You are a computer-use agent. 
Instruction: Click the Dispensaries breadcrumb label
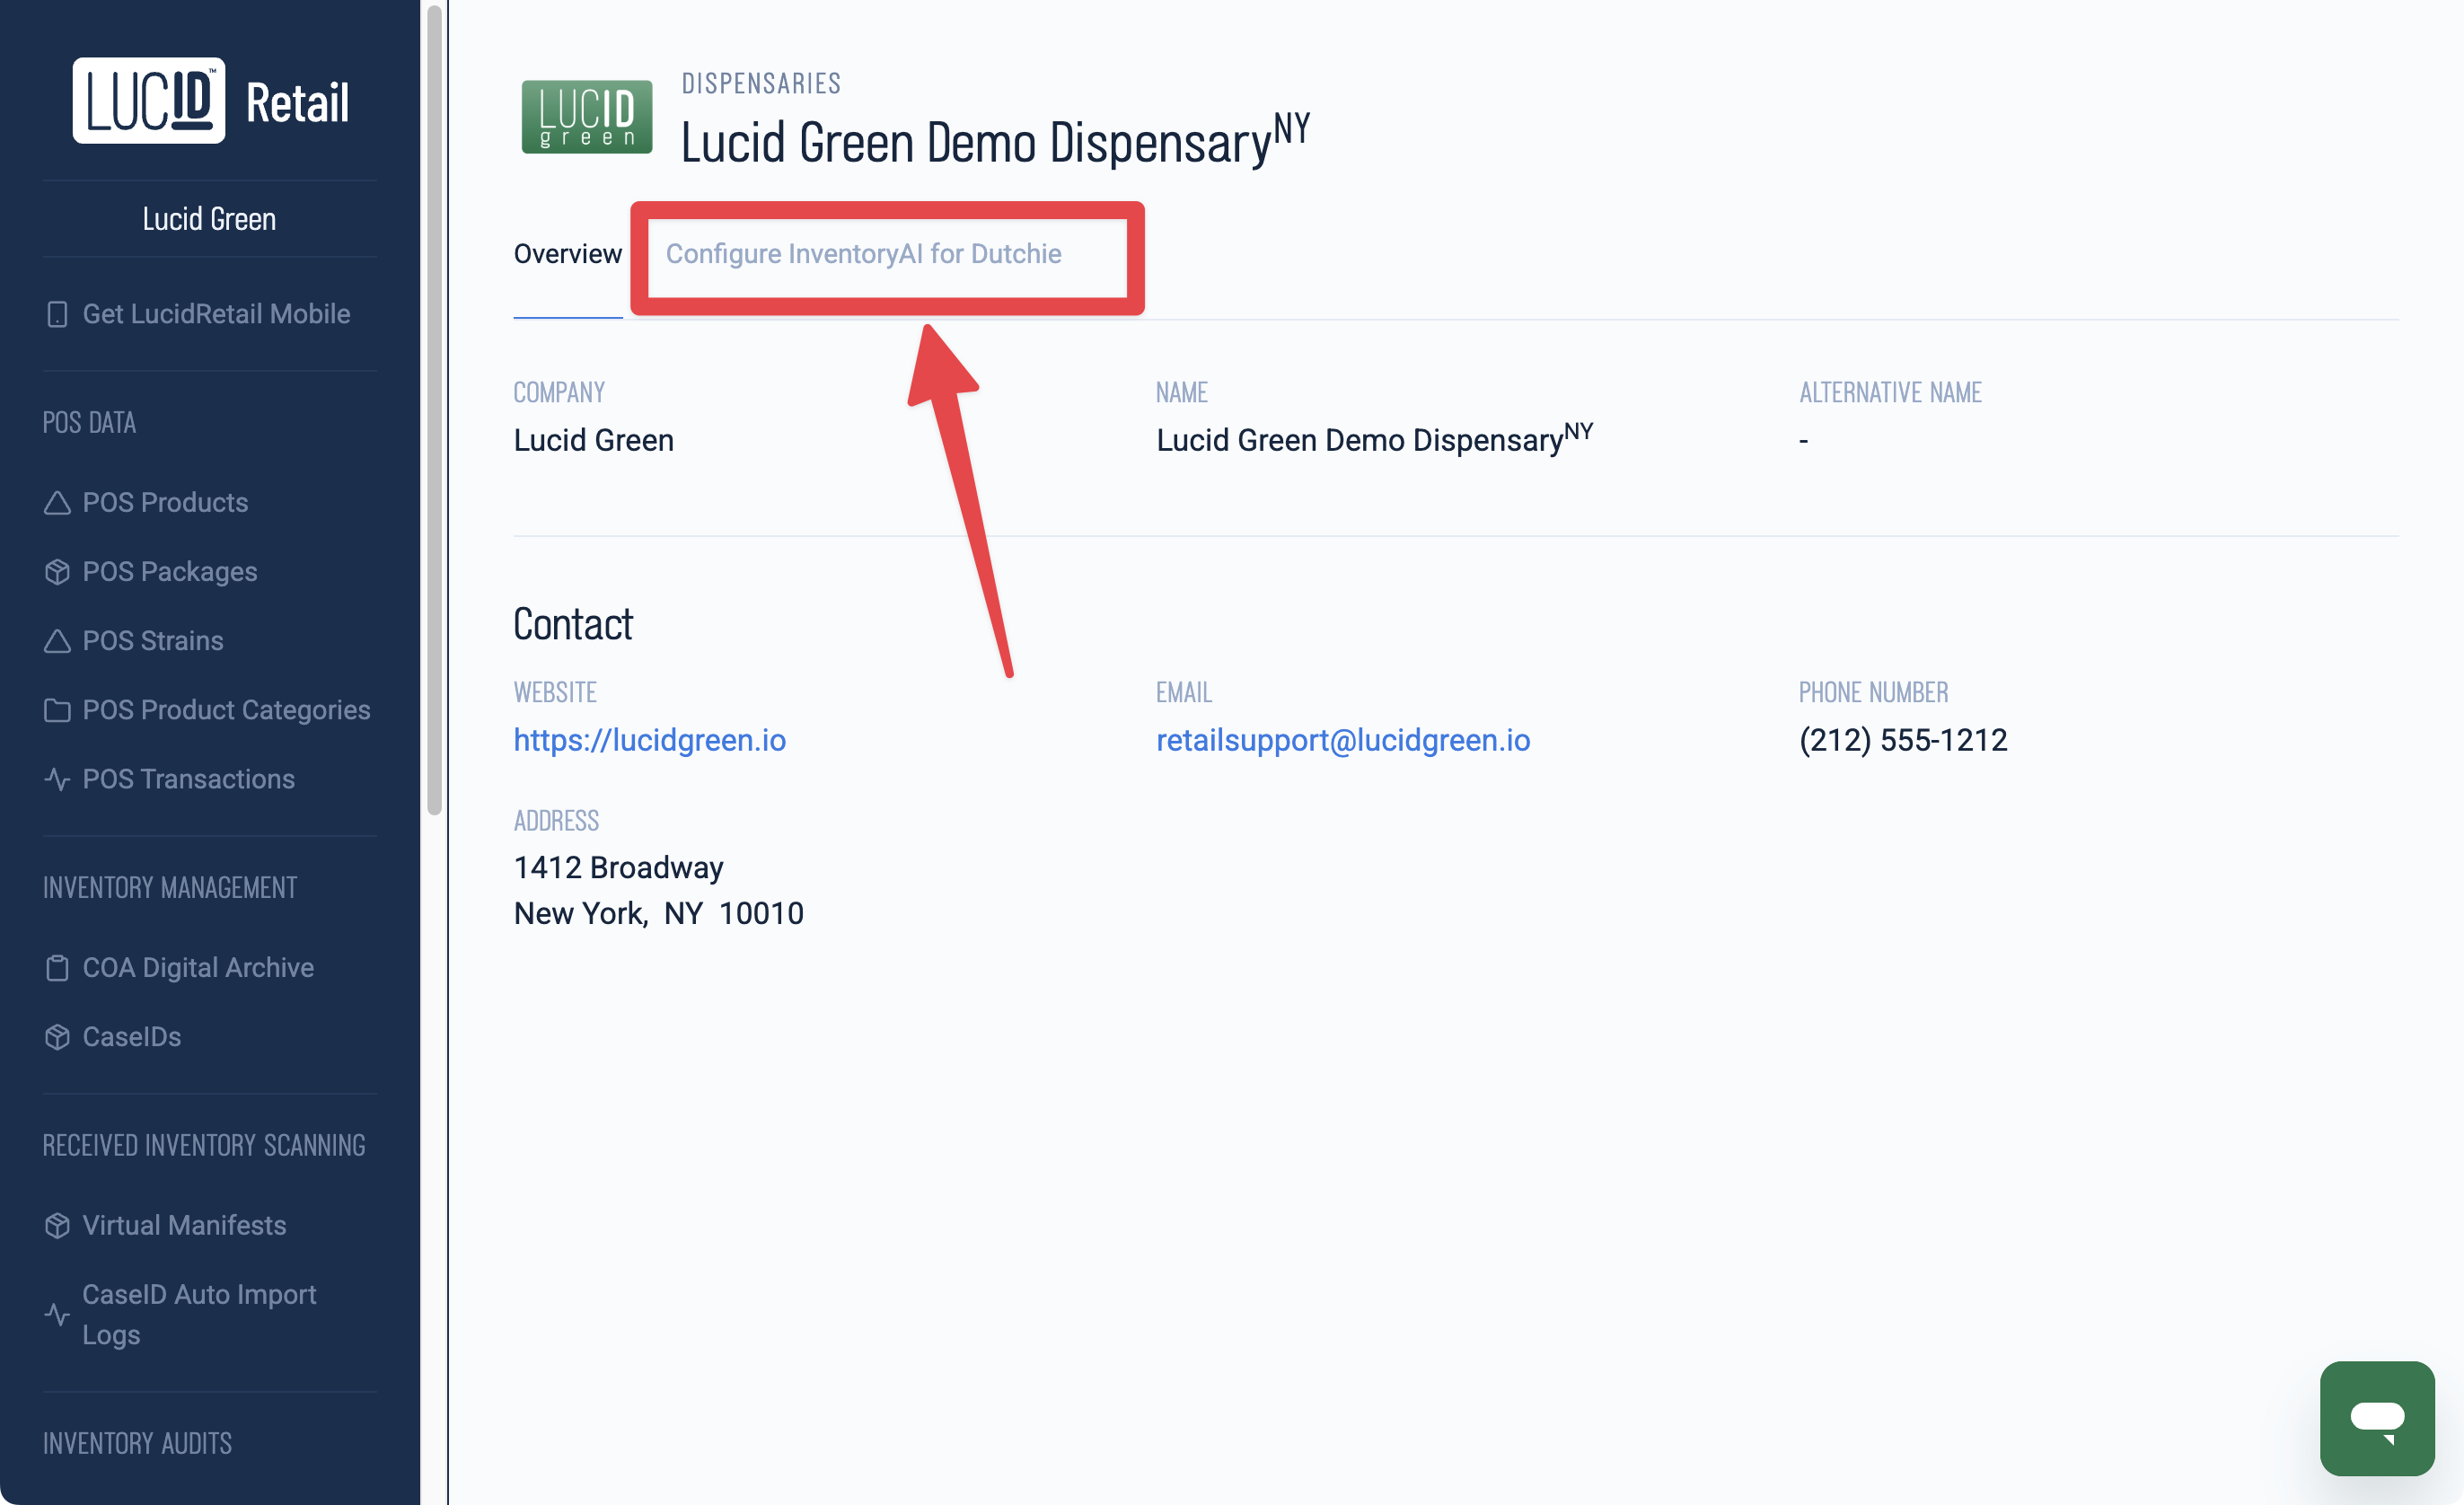(761, 83)
